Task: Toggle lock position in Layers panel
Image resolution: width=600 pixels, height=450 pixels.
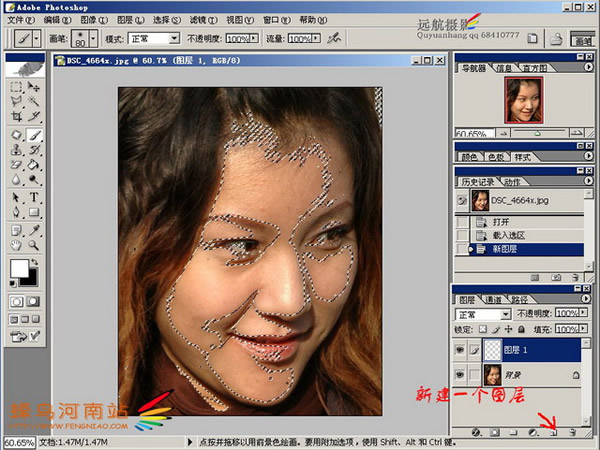Action: [x=509, y=329]
